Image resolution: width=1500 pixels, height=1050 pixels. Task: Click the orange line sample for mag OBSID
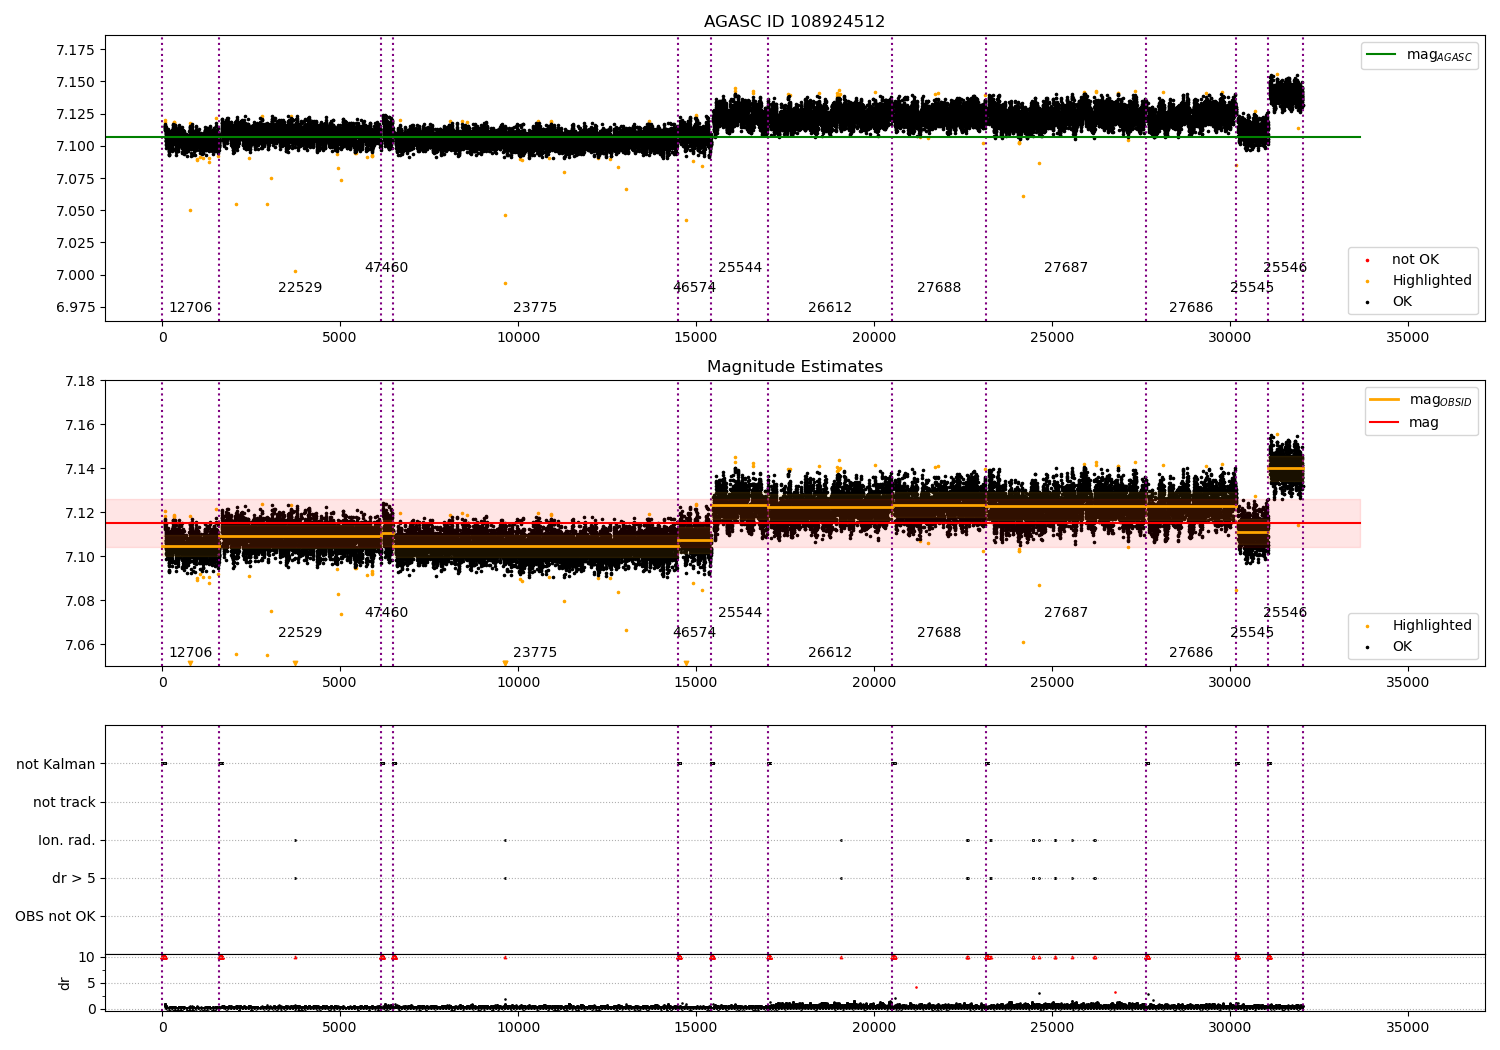coord(1384,400)
